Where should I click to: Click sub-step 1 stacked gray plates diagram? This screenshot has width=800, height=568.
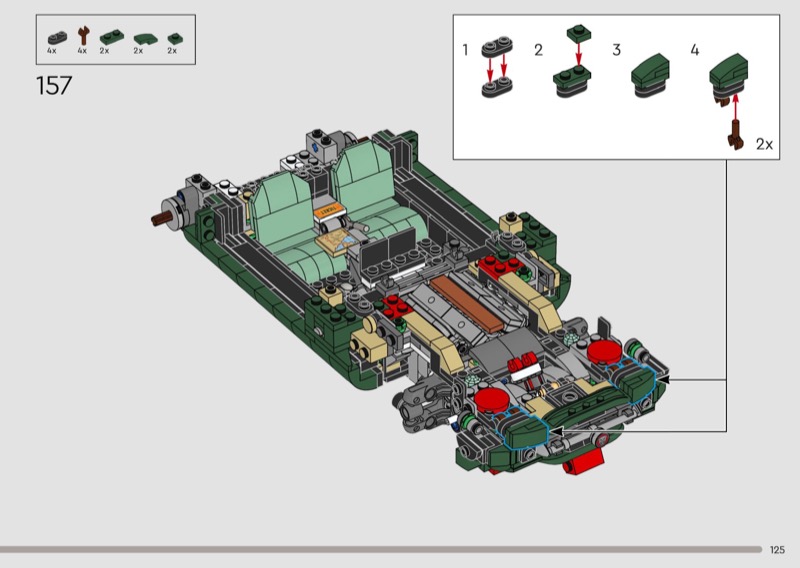[497, 67]
